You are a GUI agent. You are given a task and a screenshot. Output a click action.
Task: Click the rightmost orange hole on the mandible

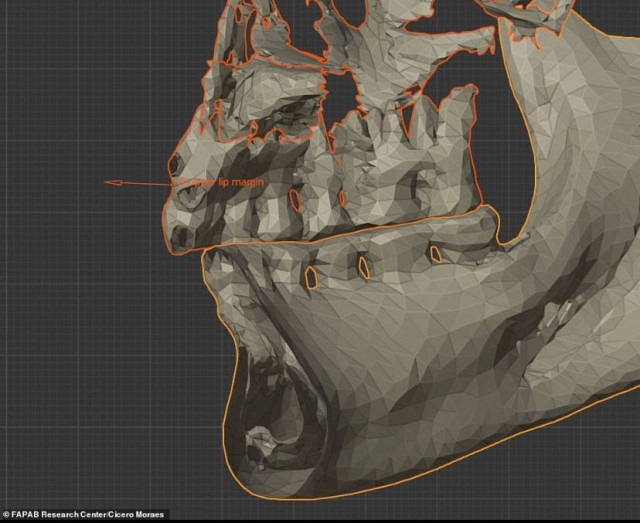tap(435, 255)
